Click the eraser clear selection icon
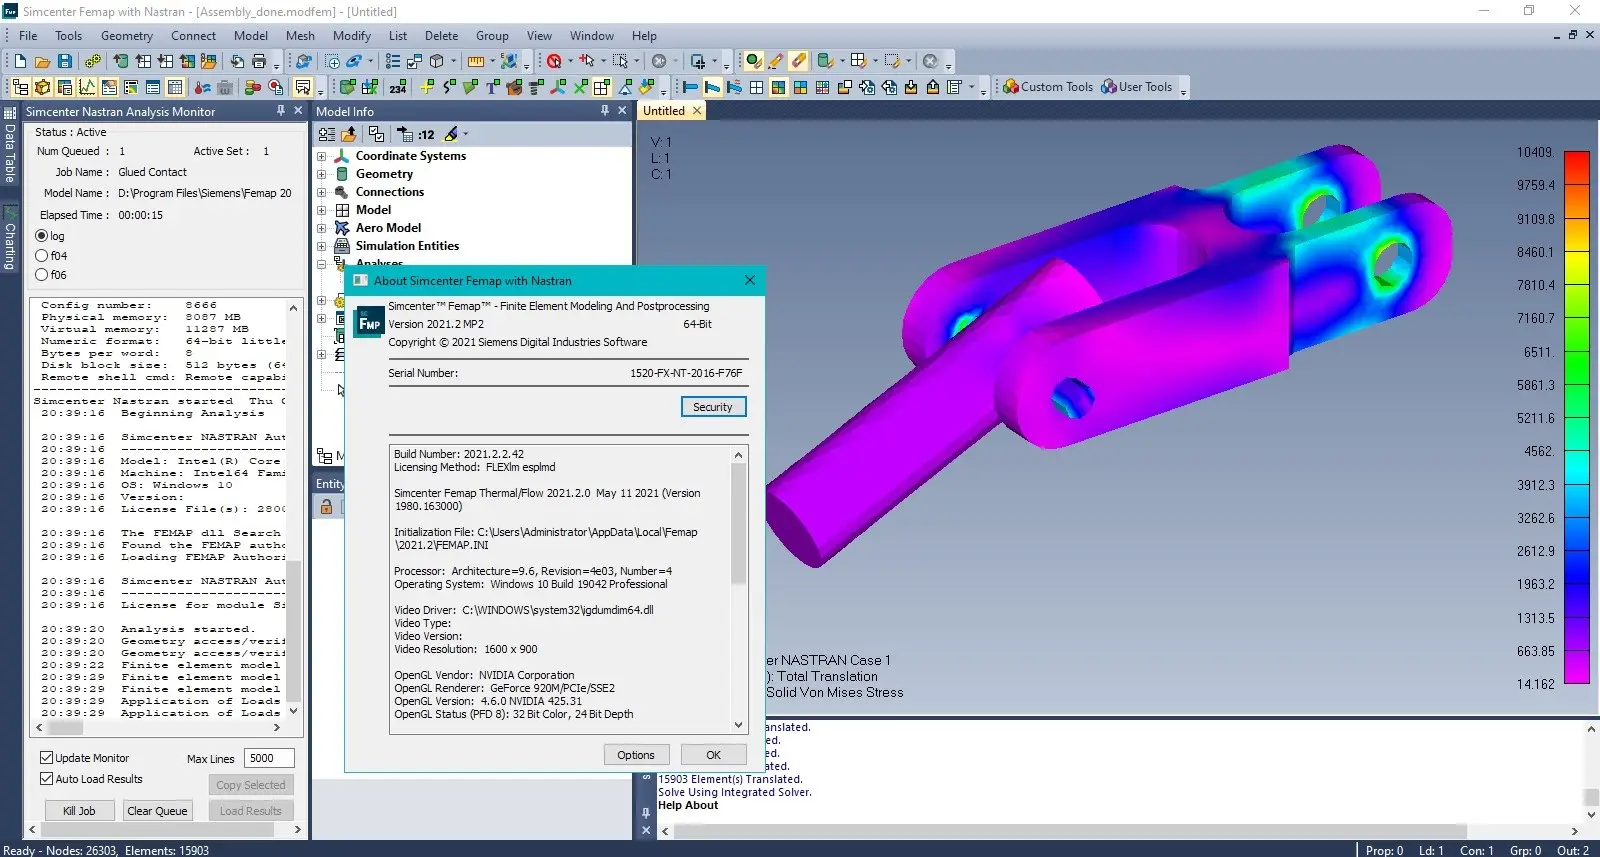 (797, 61)
